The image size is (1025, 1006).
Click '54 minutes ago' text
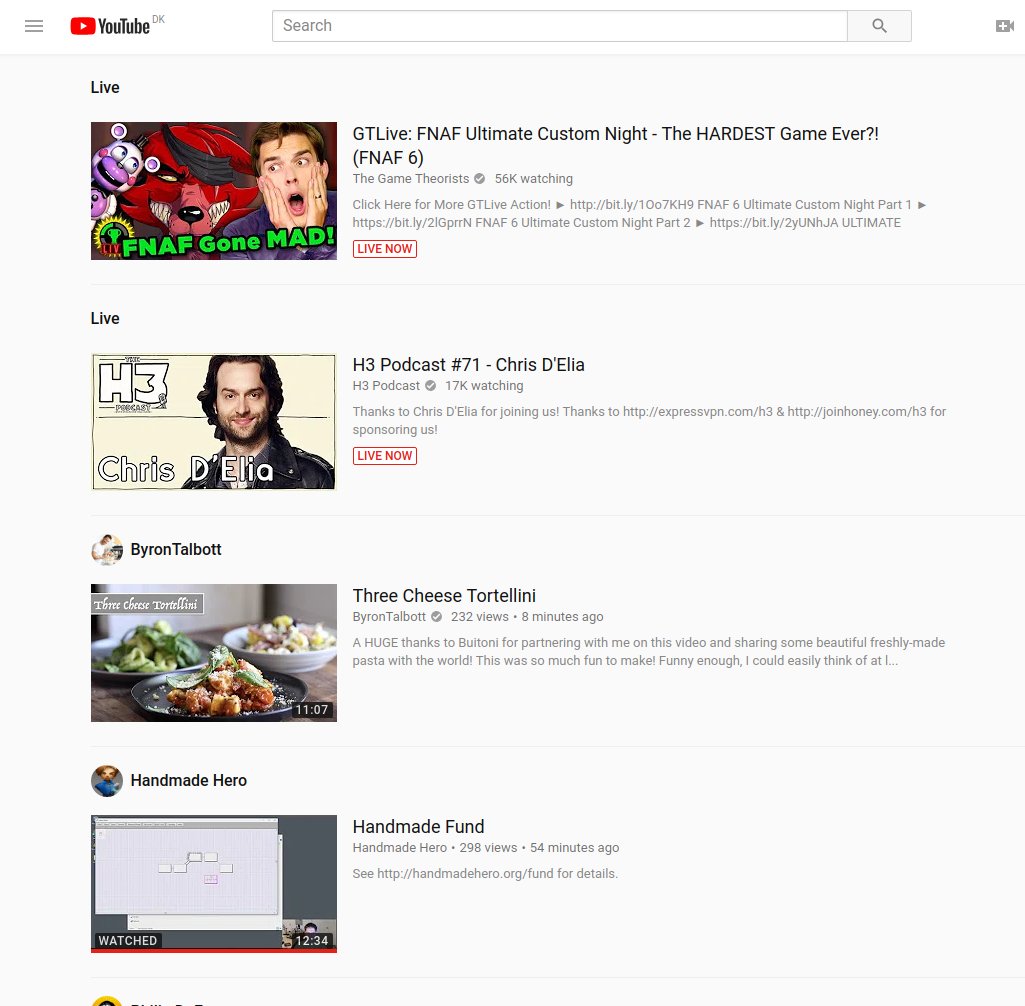(575, 848)
